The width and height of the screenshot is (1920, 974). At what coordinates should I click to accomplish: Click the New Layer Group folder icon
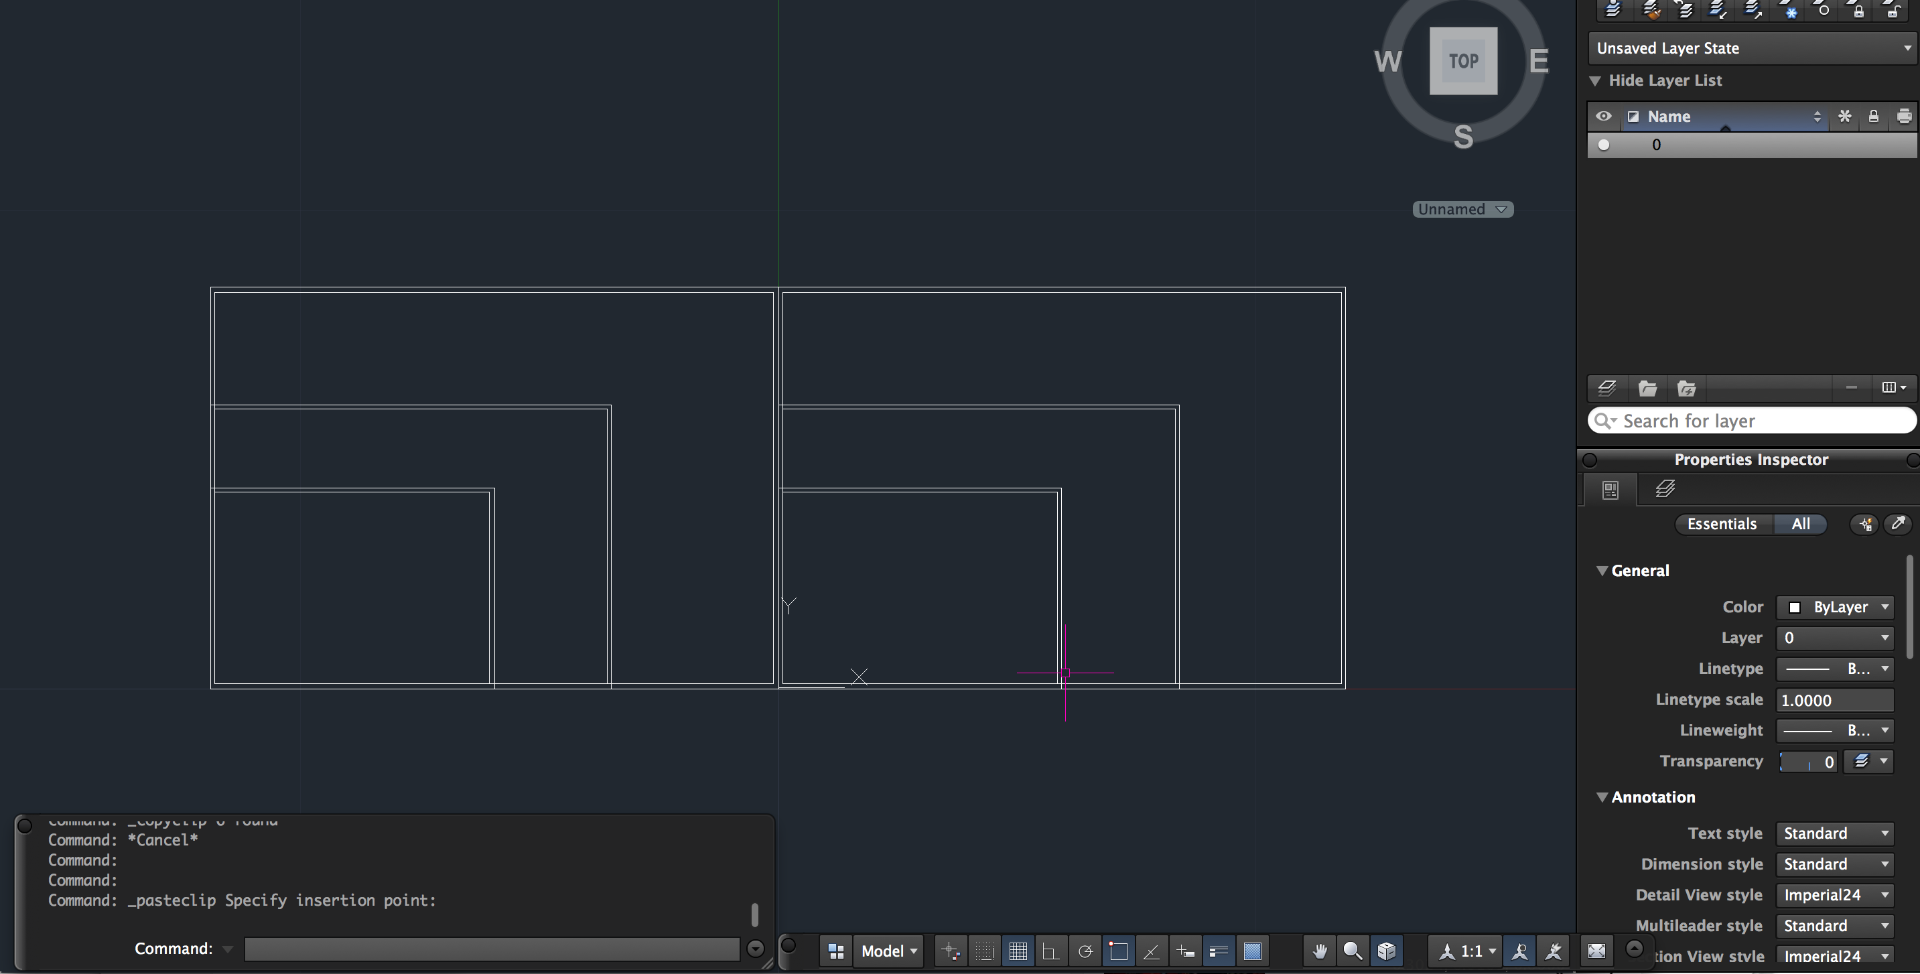1647,388
